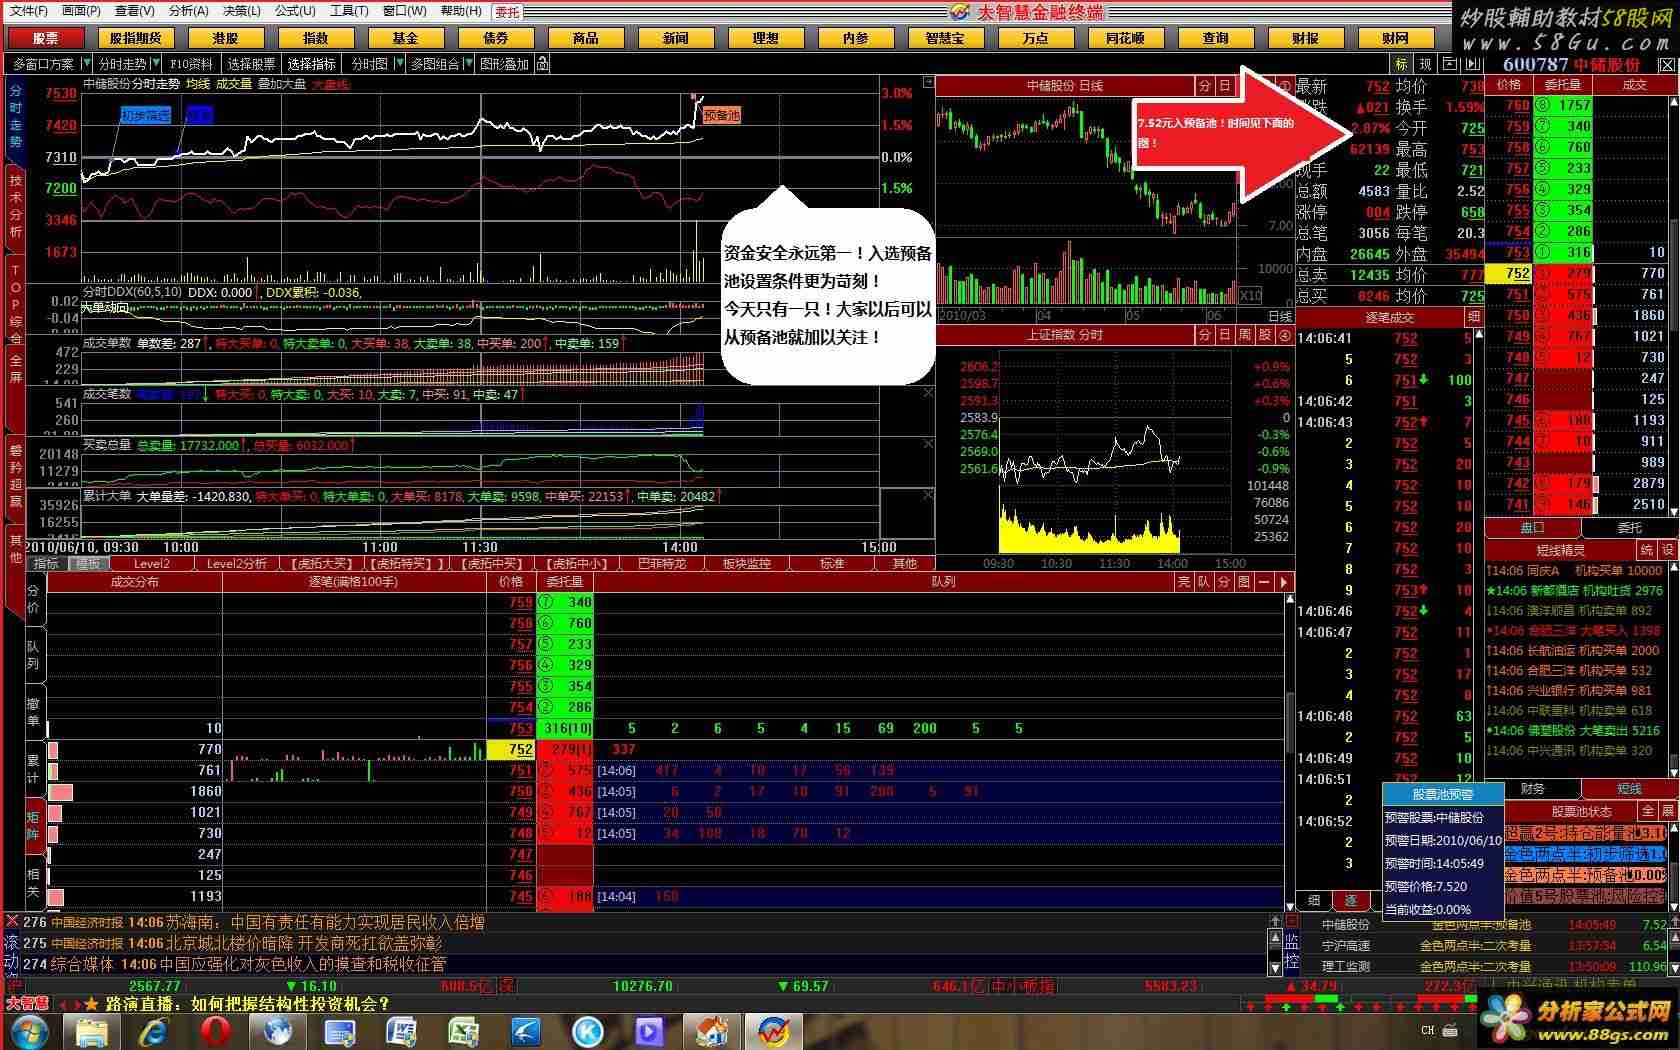The height and width of the screenshot is (1050, 1680).
Task: Click the X10 zoom button on daily chart
Action: tap(1250, 296)
